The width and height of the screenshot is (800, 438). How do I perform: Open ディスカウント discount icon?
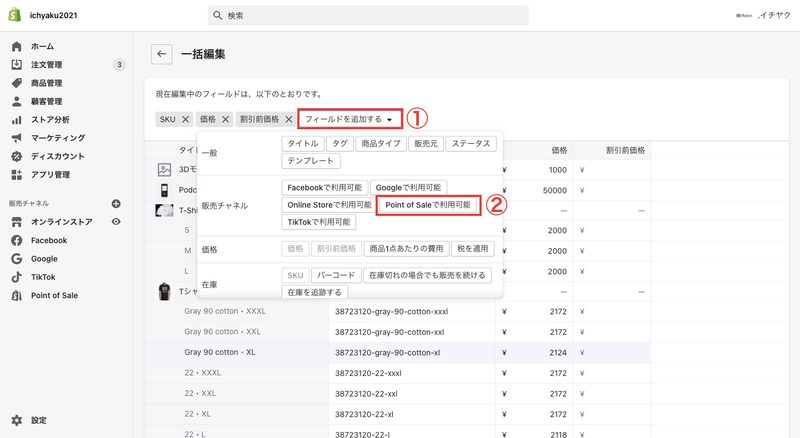tap(17, 156)
